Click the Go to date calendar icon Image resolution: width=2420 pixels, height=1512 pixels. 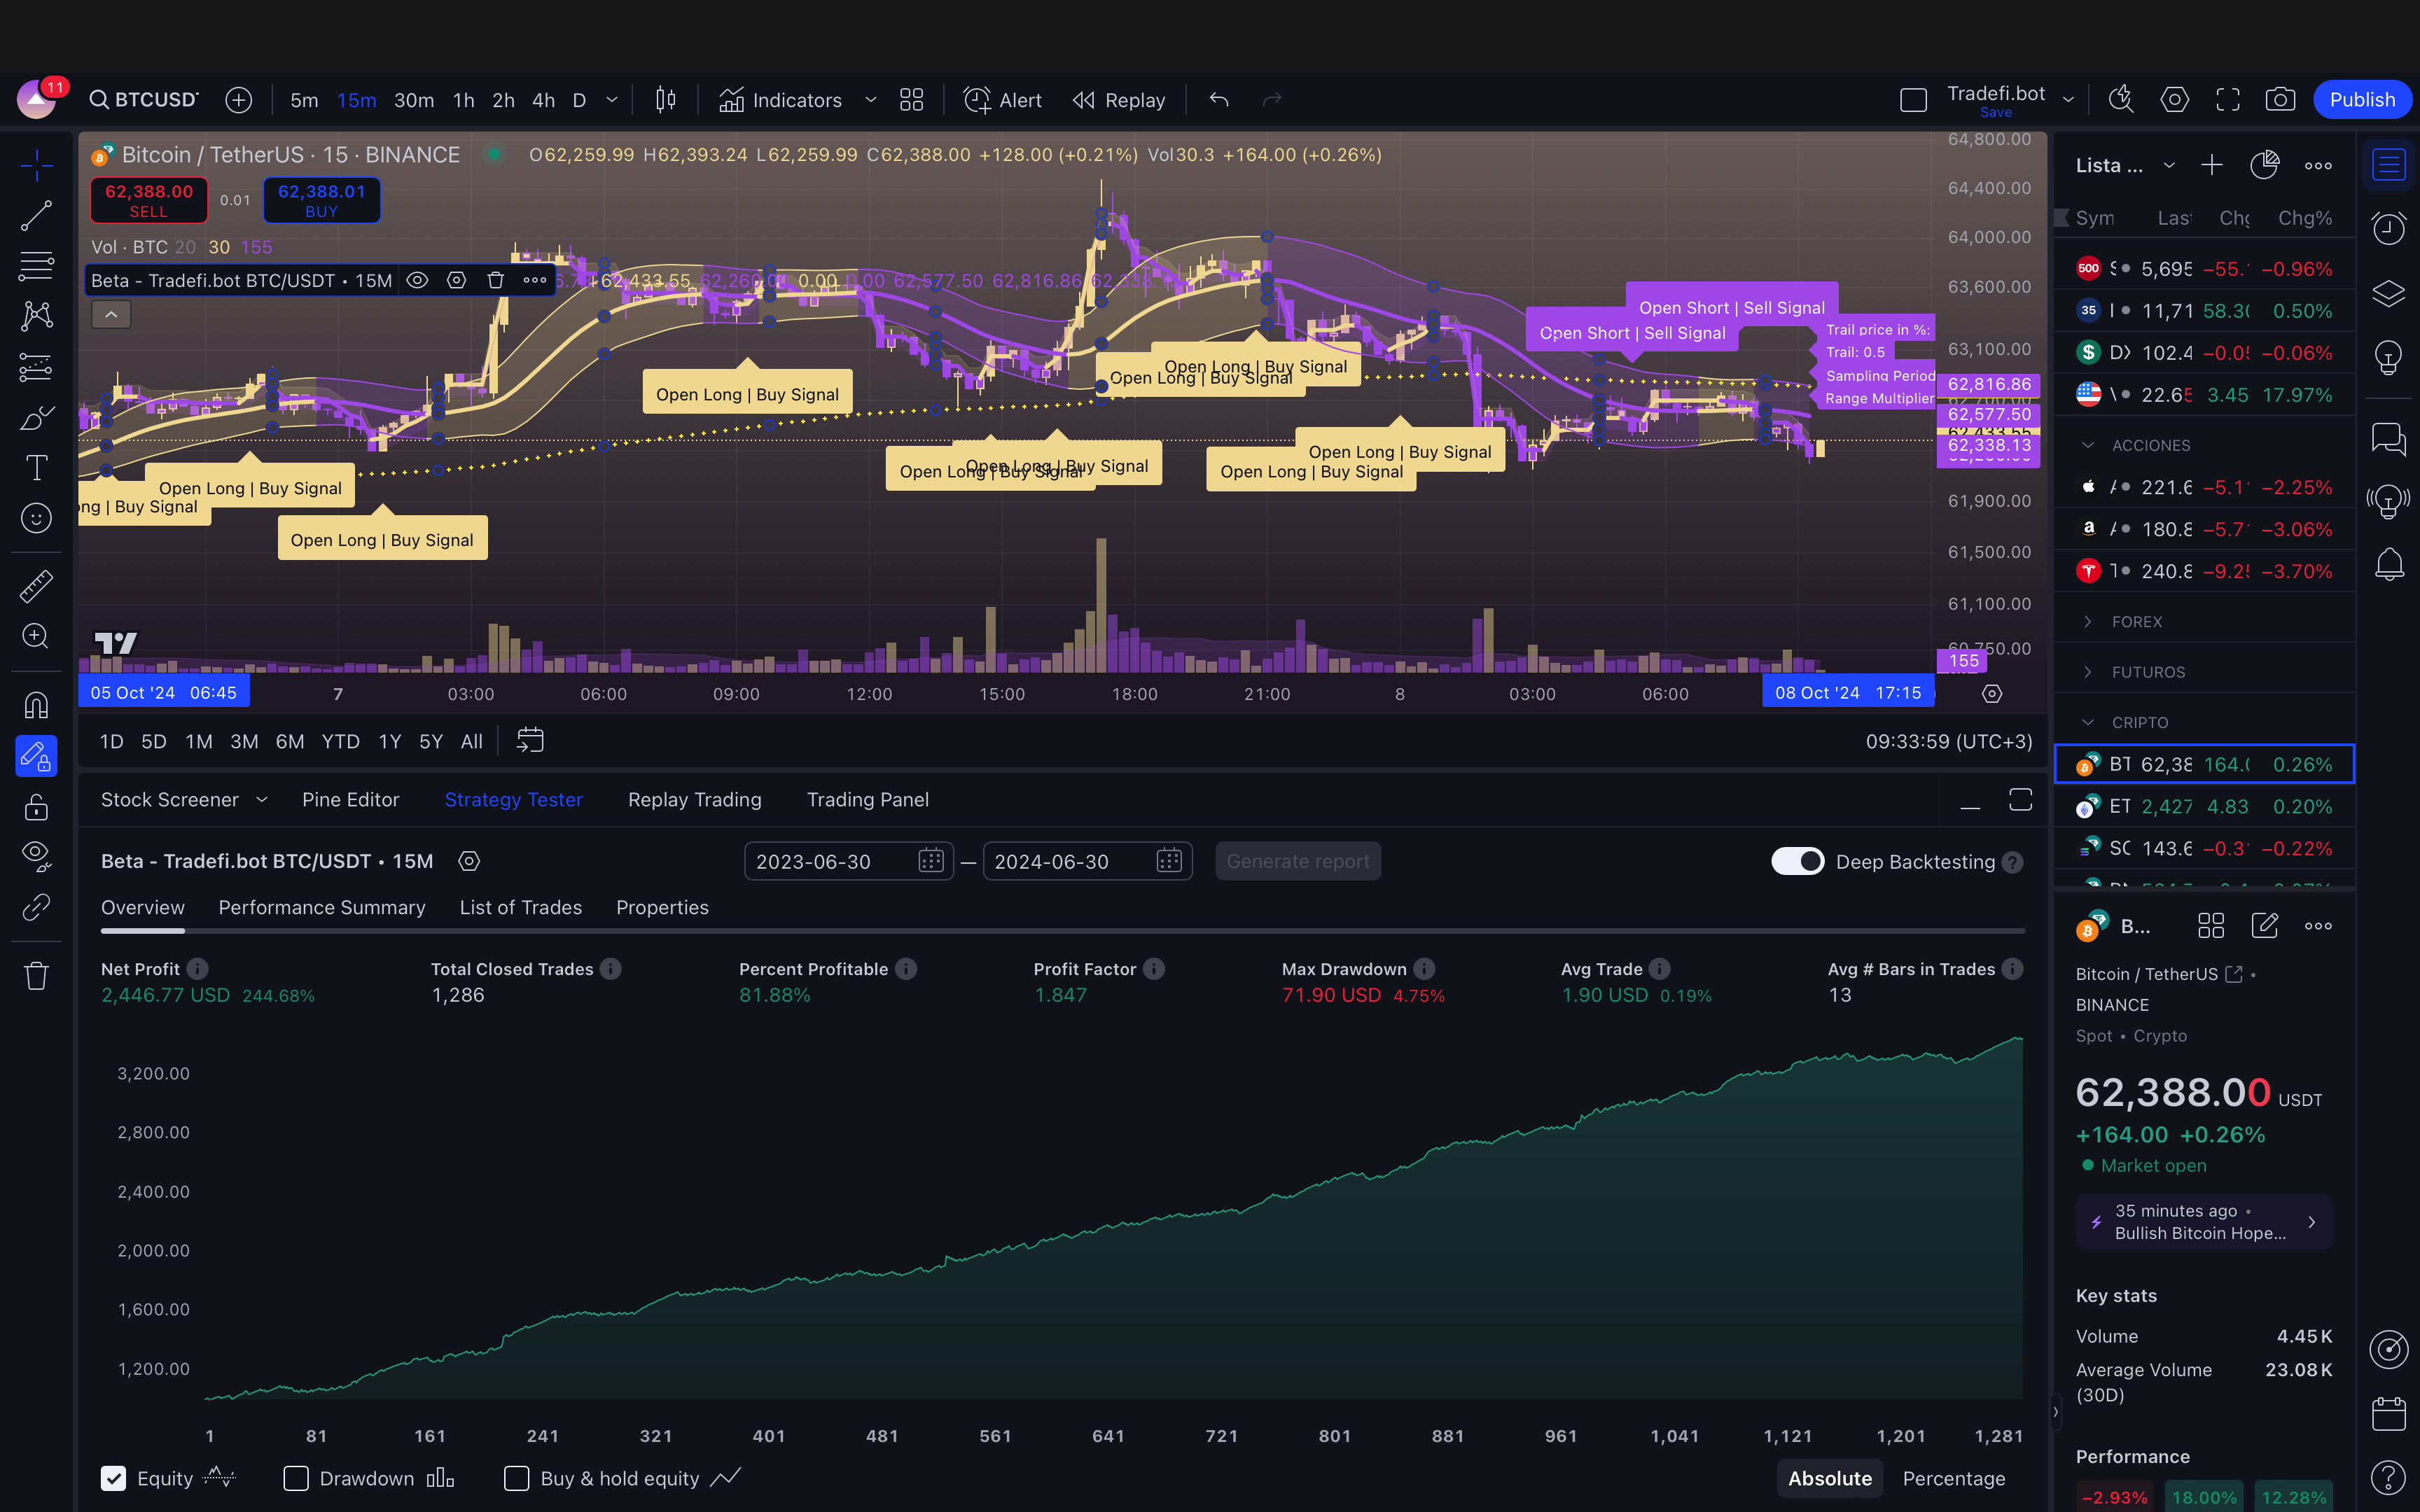coord(529,741)
